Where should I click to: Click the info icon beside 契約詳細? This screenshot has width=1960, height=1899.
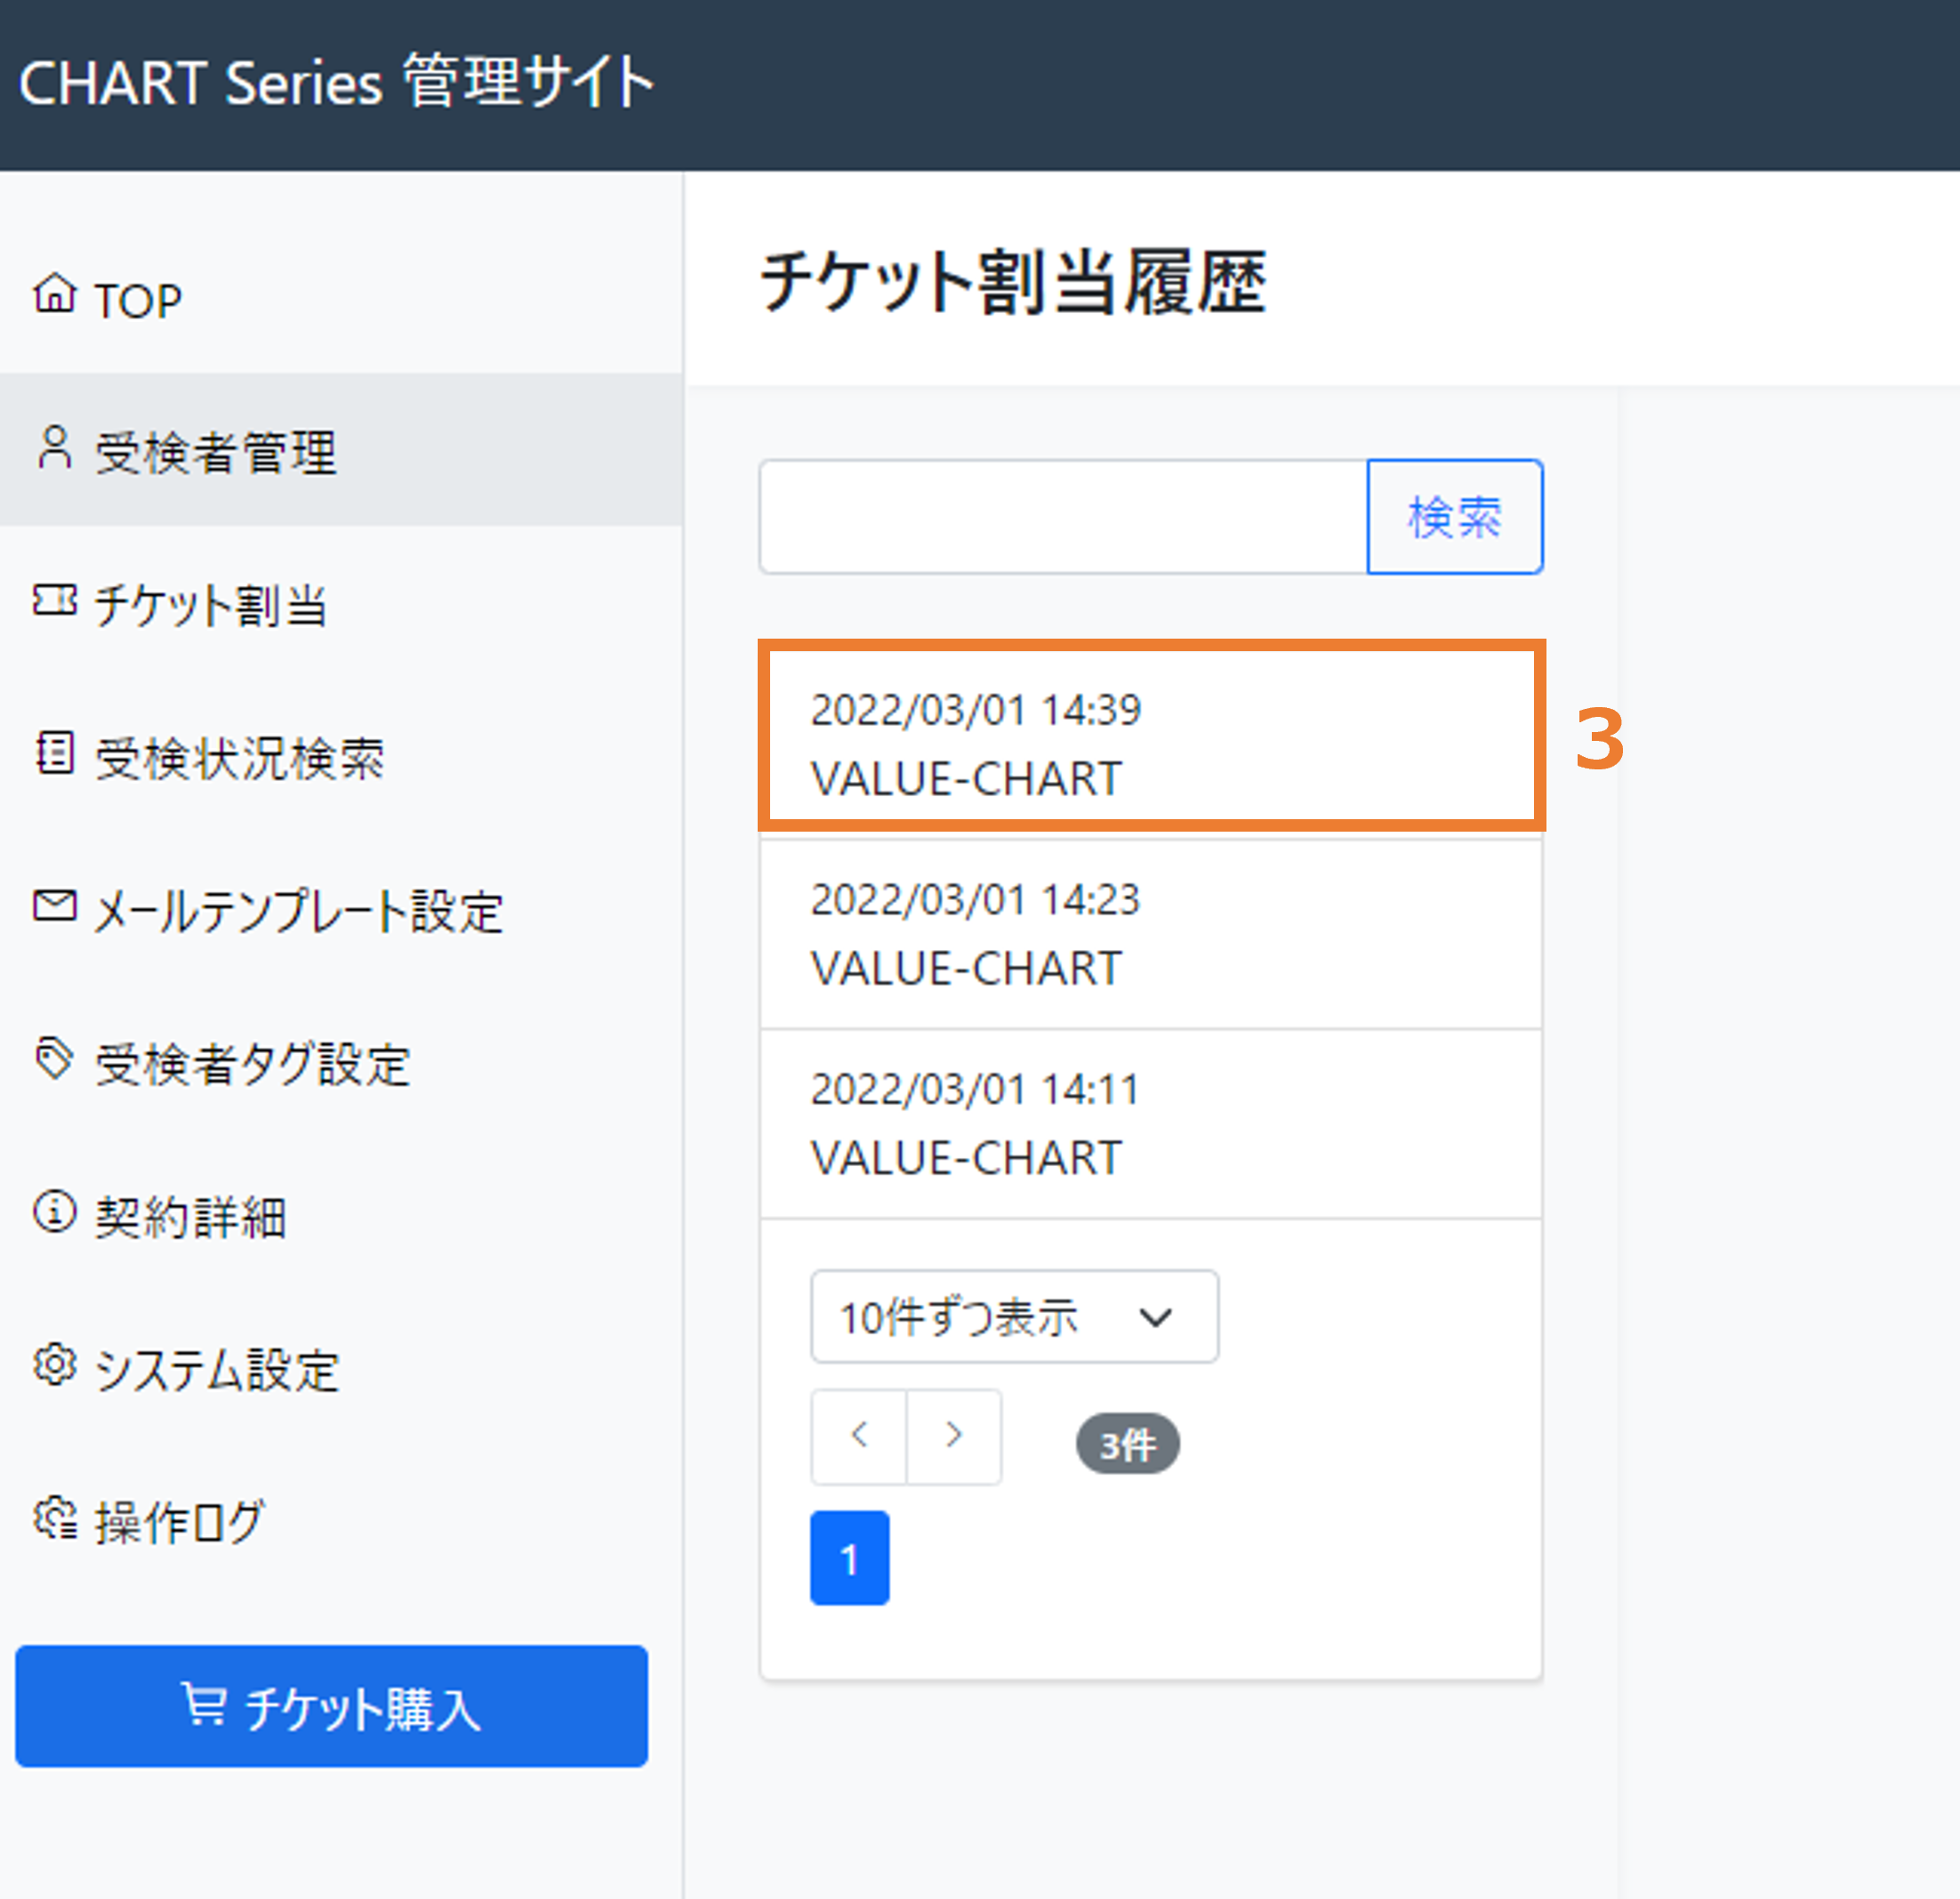click(x=54, y=1211)
